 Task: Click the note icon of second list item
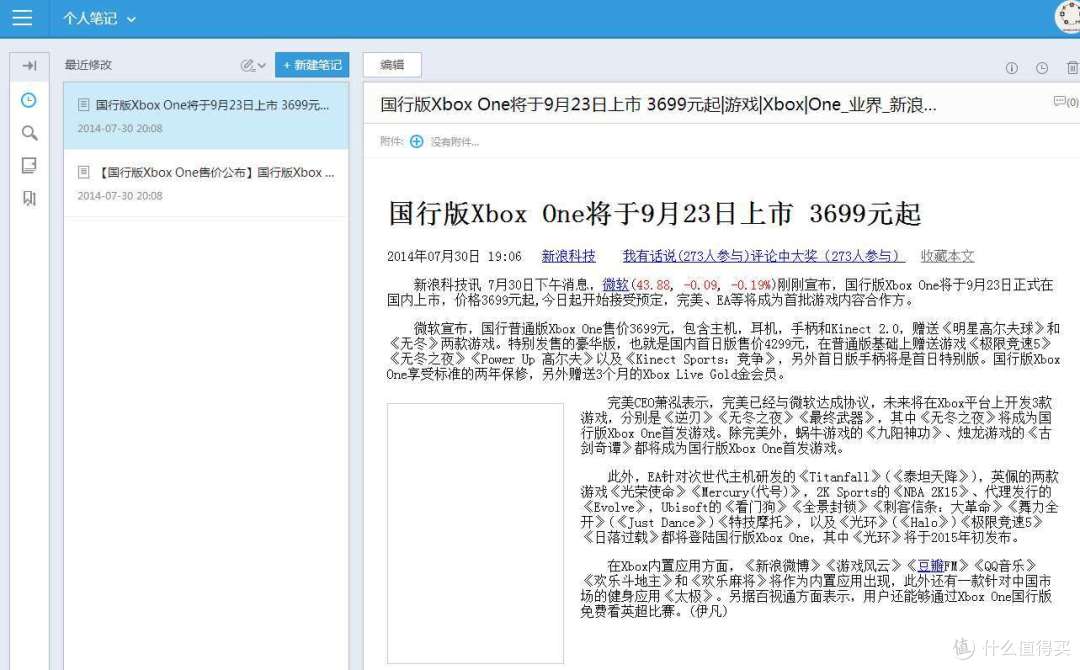[83, 172]
